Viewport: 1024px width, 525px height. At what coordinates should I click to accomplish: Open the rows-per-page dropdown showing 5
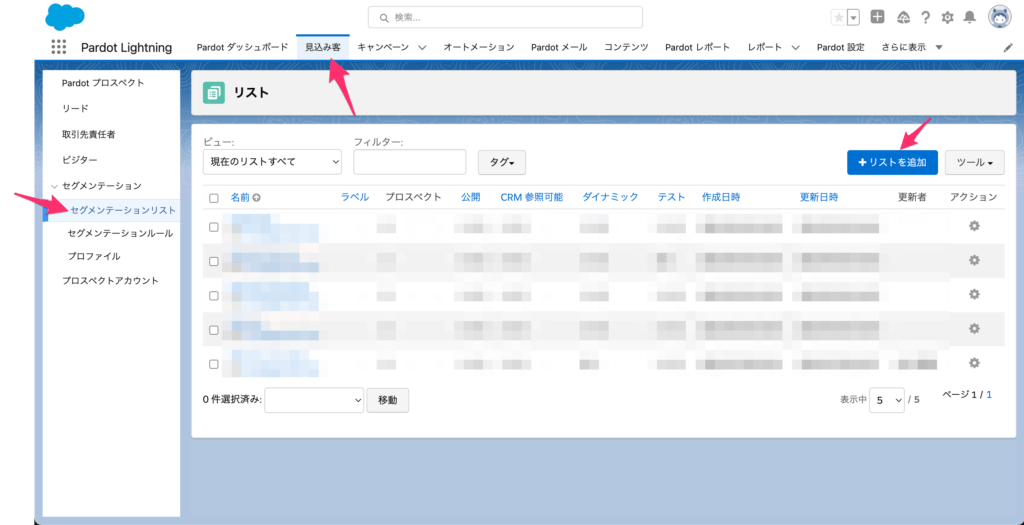click(887, 400)
